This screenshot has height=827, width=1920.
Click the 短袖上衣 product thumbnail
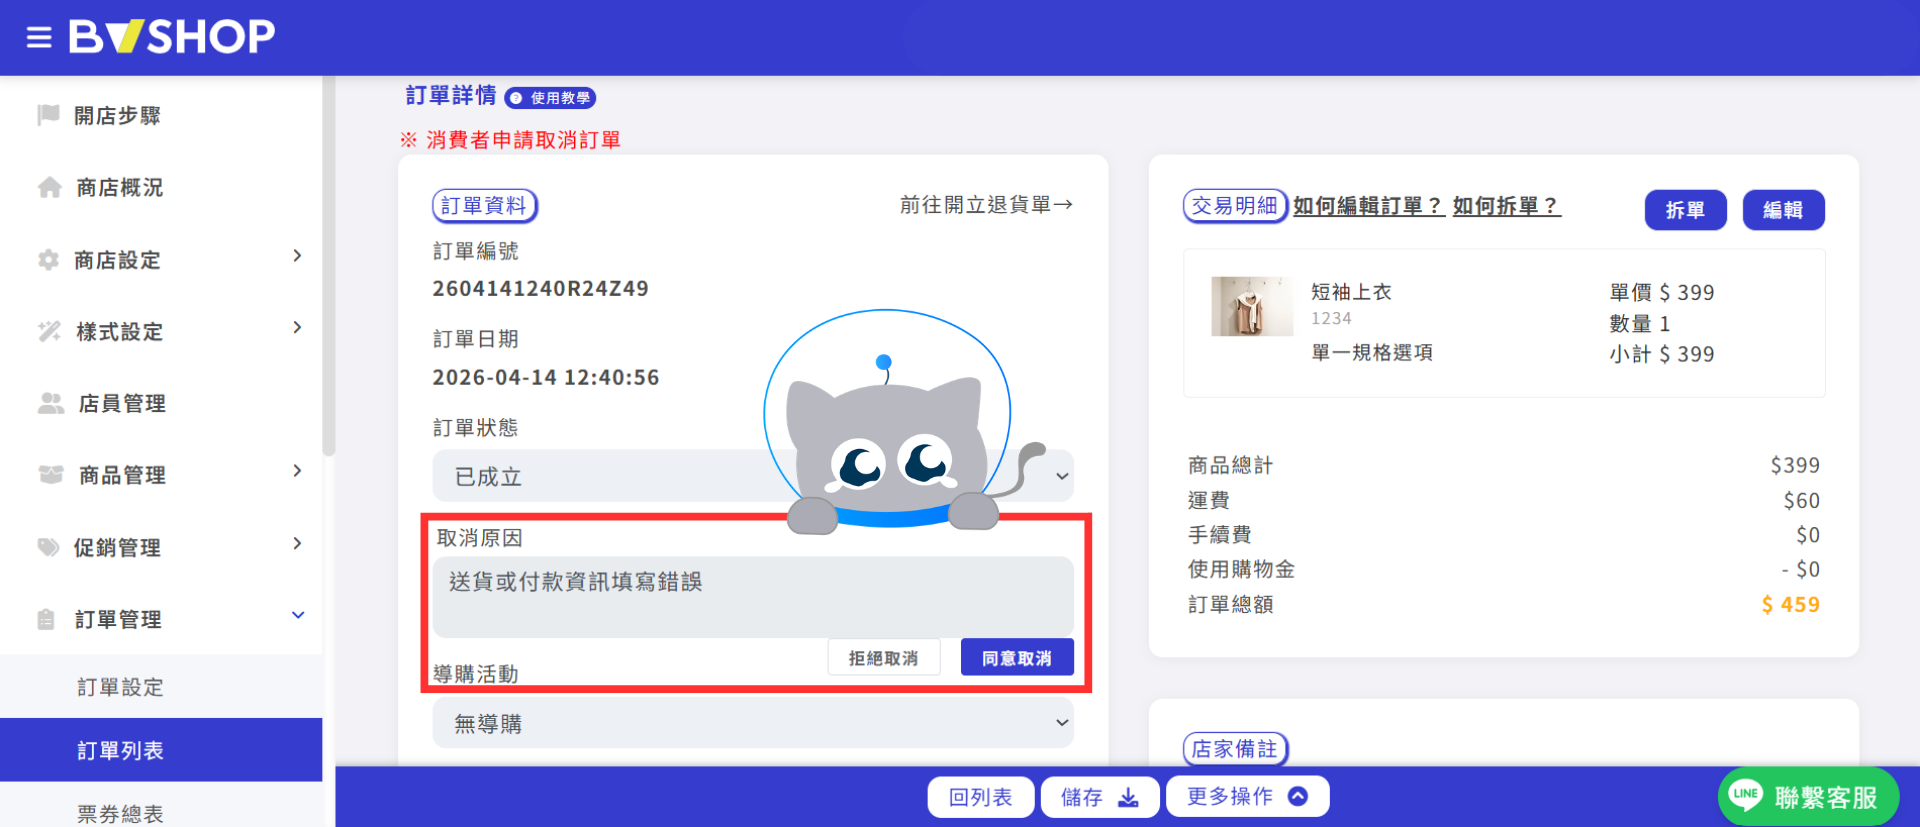coord(1251,306)
